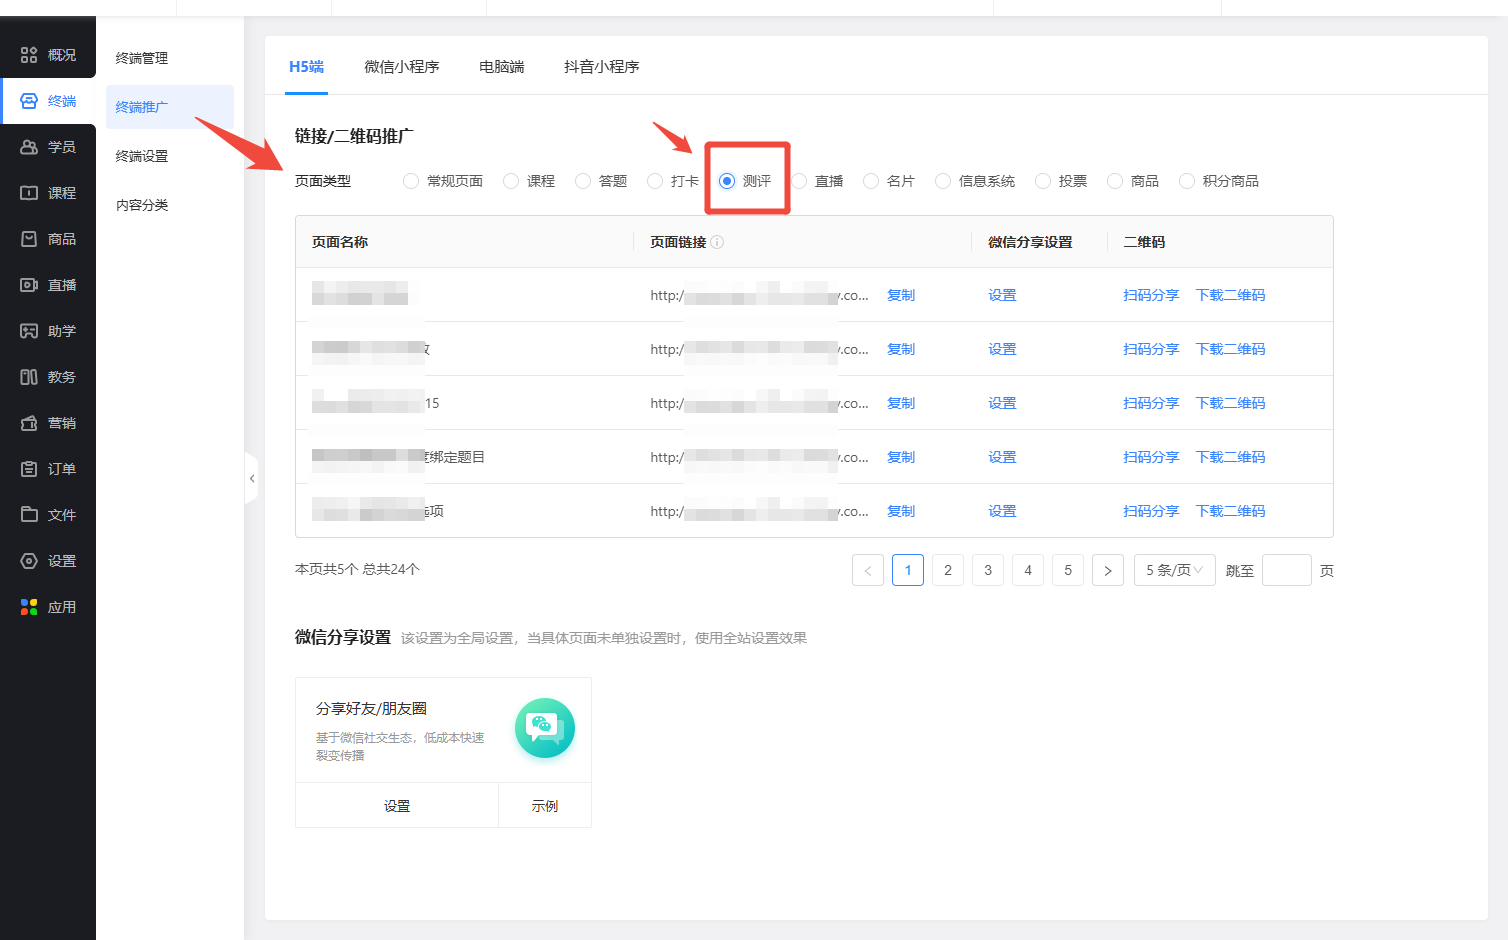Switch to the 微信小程序 tab
This screenshot has height=940, width=1508.
pos(401,67)
